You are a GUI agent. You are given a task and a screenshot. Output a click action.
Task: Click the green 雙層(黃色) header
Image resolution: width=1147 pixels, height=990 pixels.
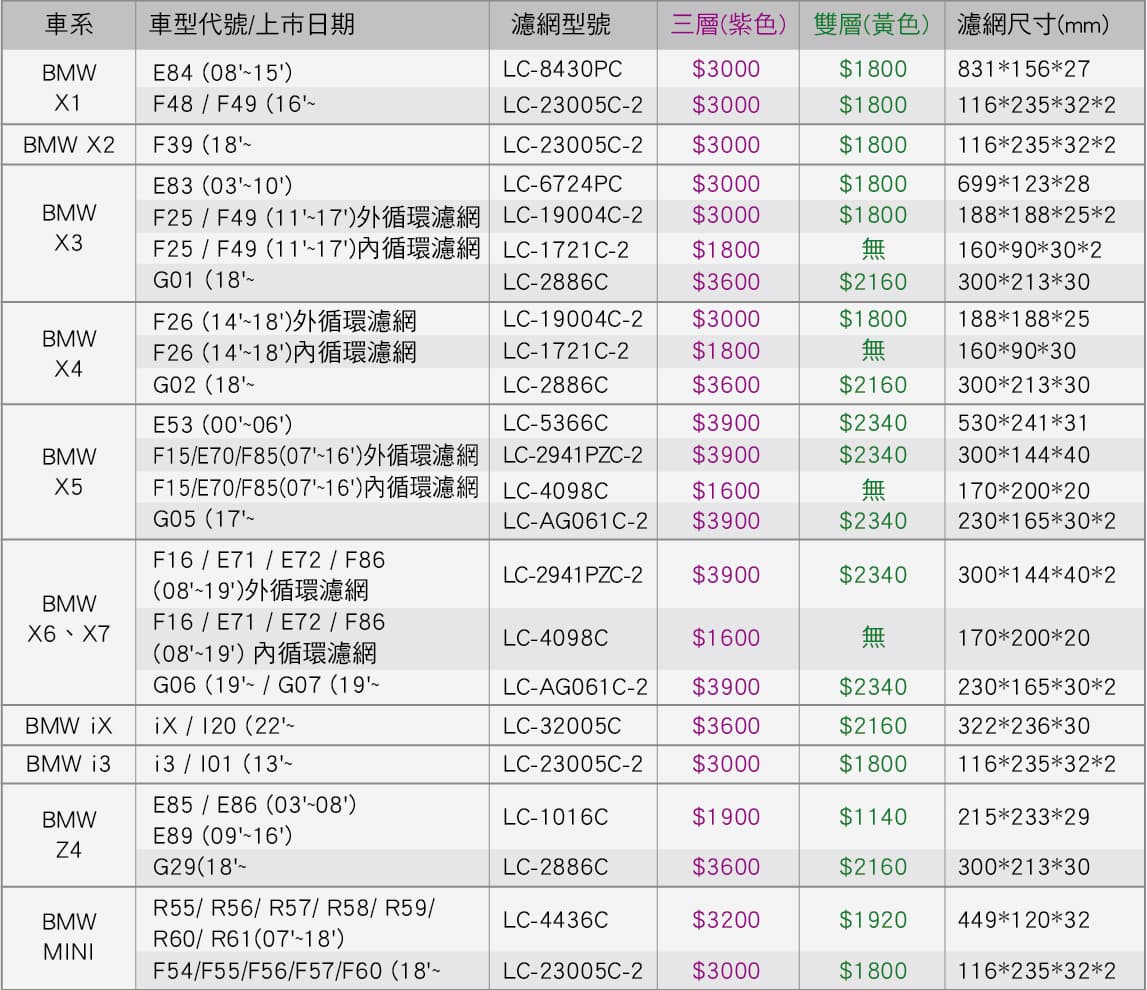[x=871, y=25]
